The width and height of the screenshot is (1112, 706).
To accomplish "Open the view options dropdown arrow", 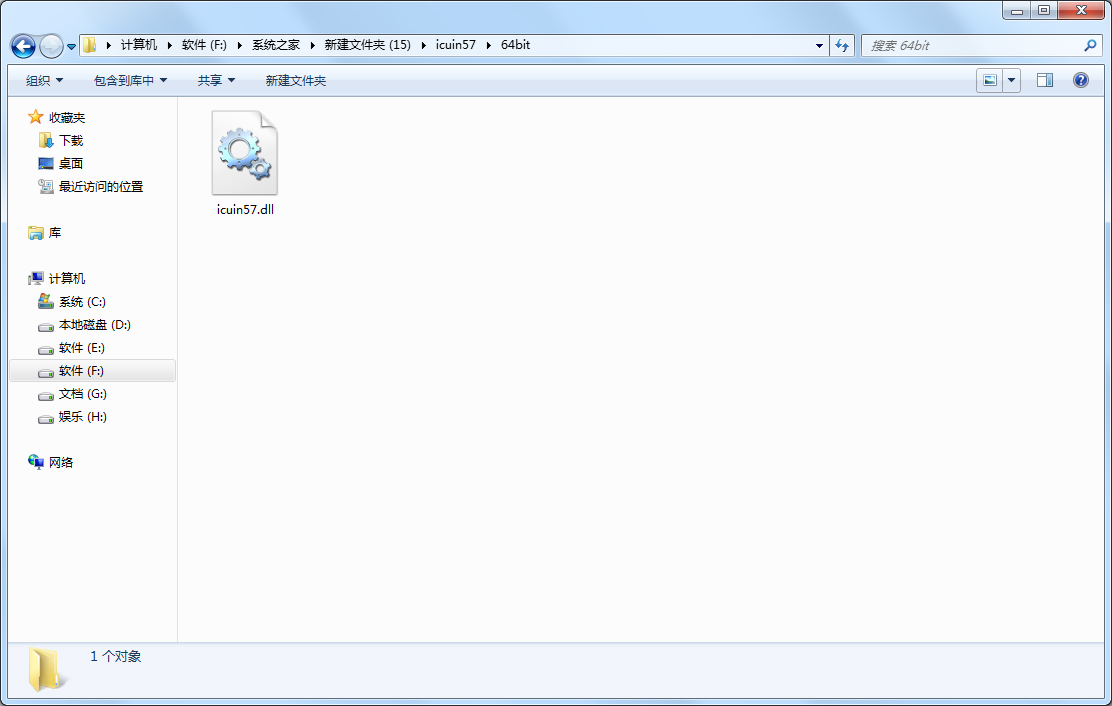I will pos(1012,80).
